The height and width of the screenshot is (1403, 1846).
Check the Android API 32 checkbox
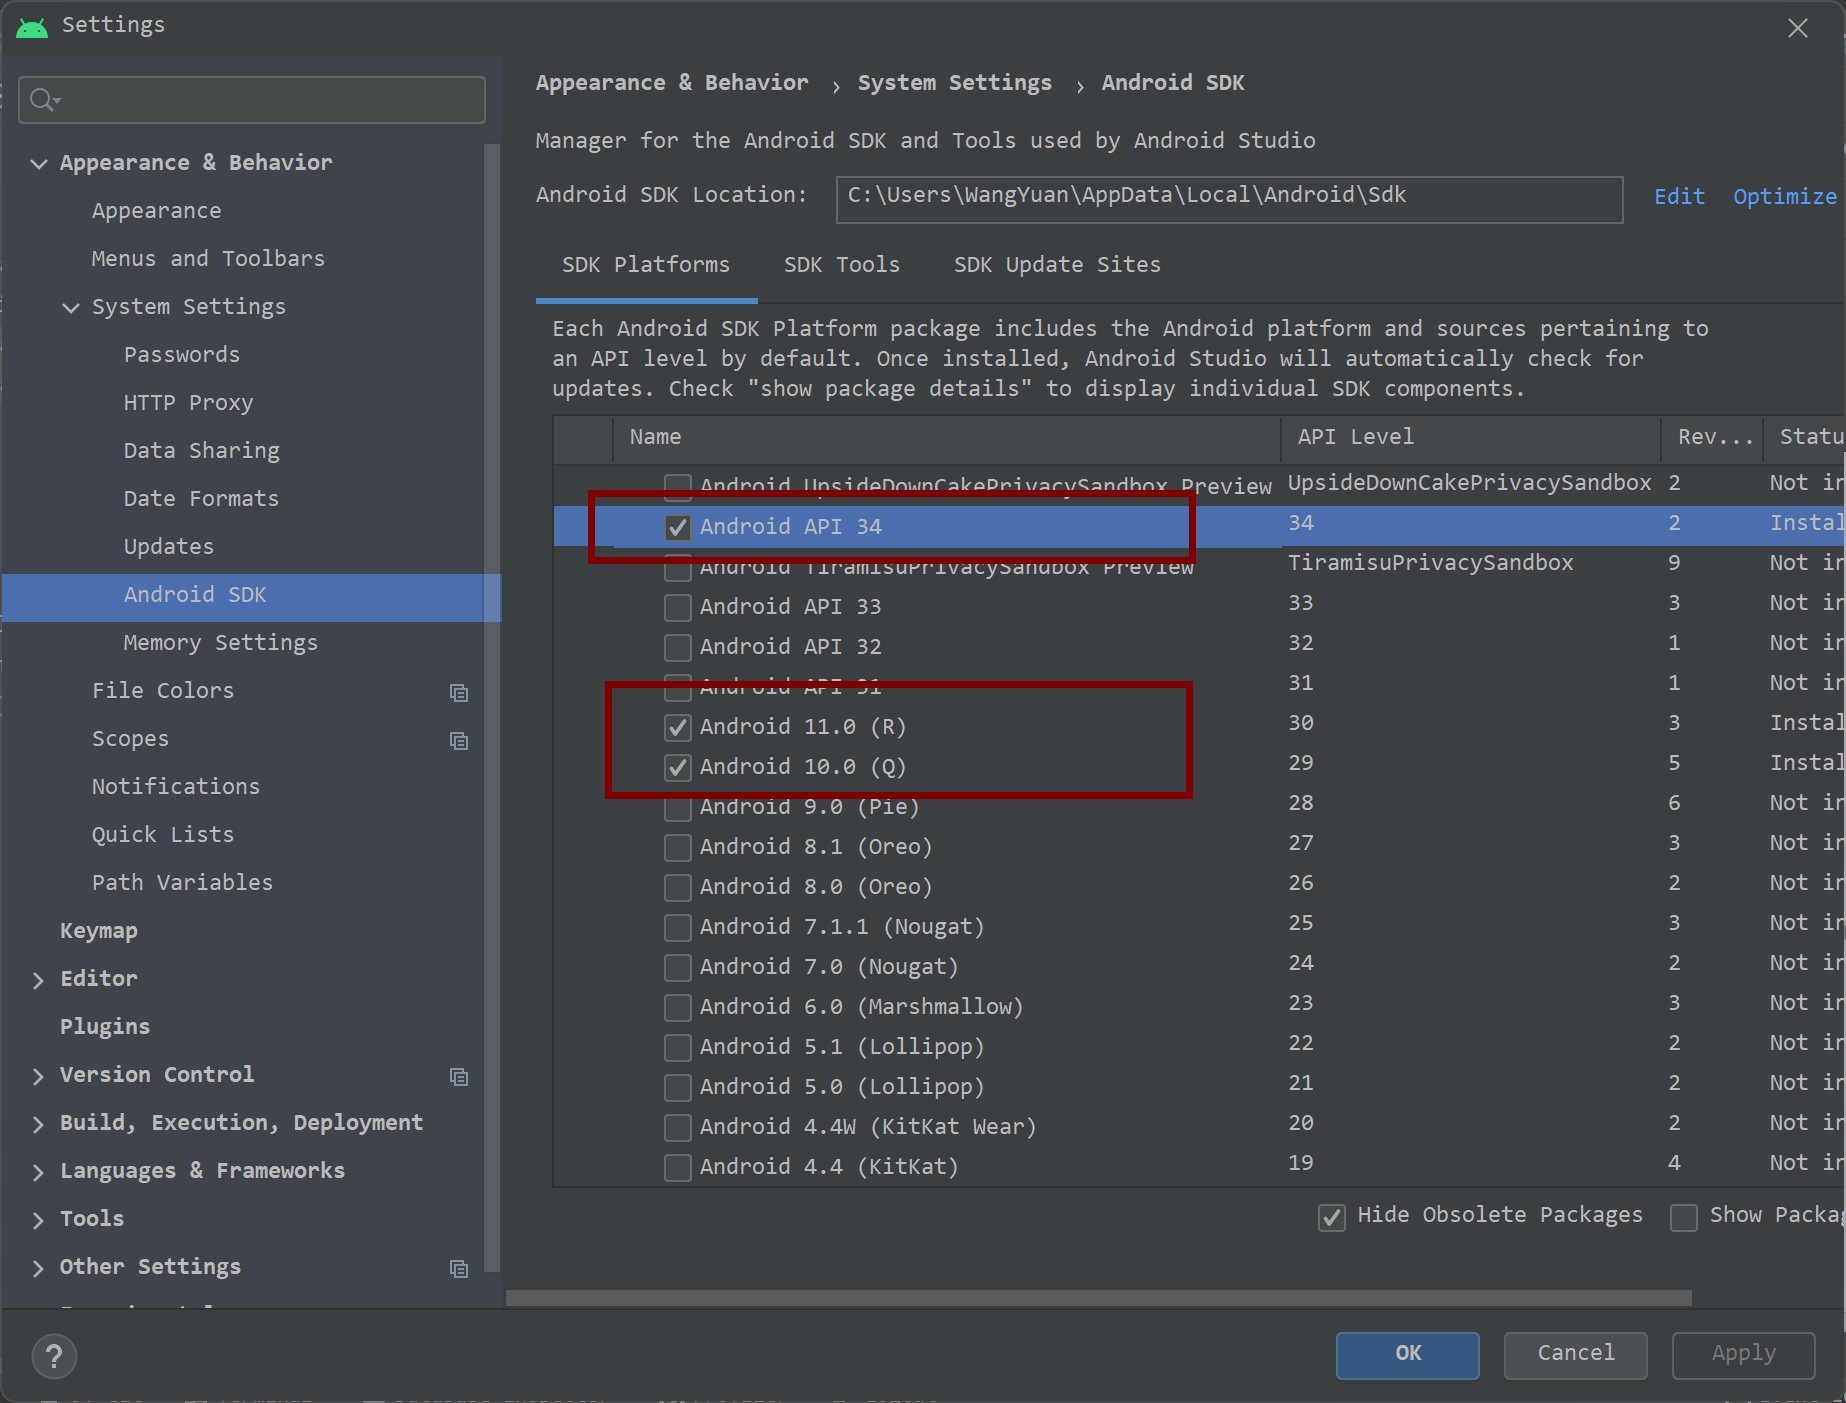coord(678,647)
